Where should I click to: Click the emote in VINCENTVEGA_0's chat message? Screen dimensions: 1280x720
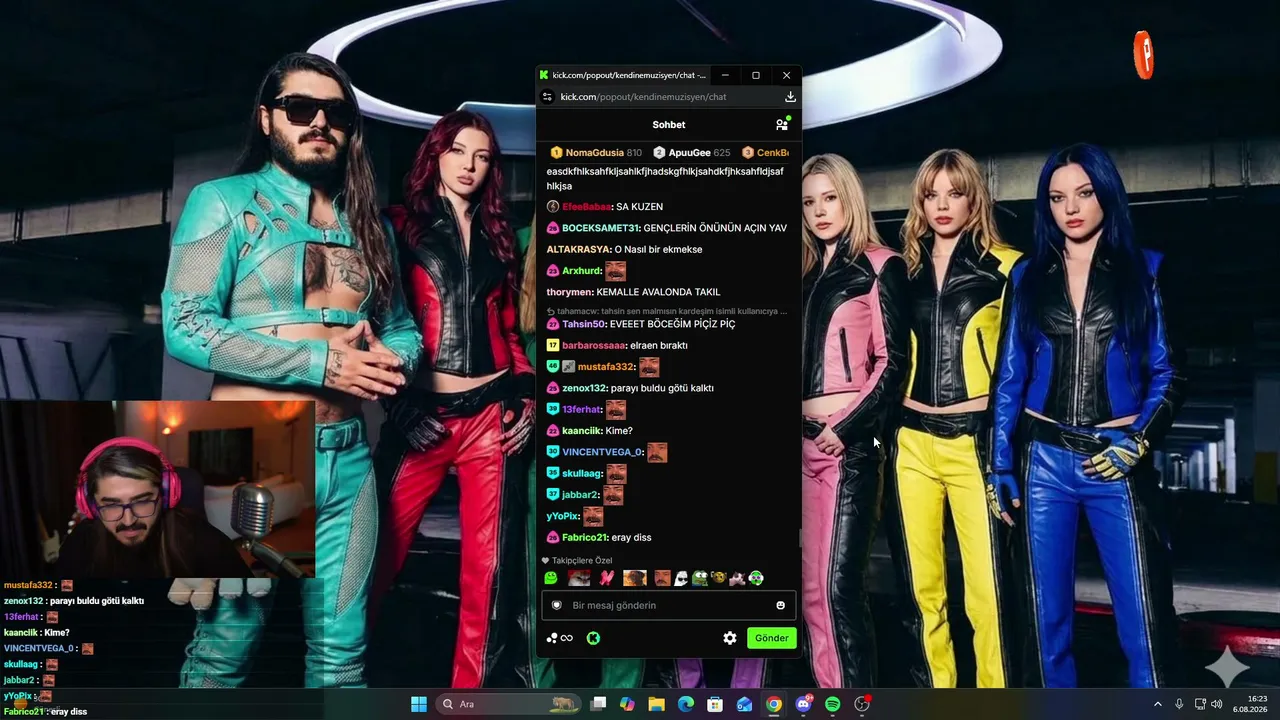tap(656, 452)
